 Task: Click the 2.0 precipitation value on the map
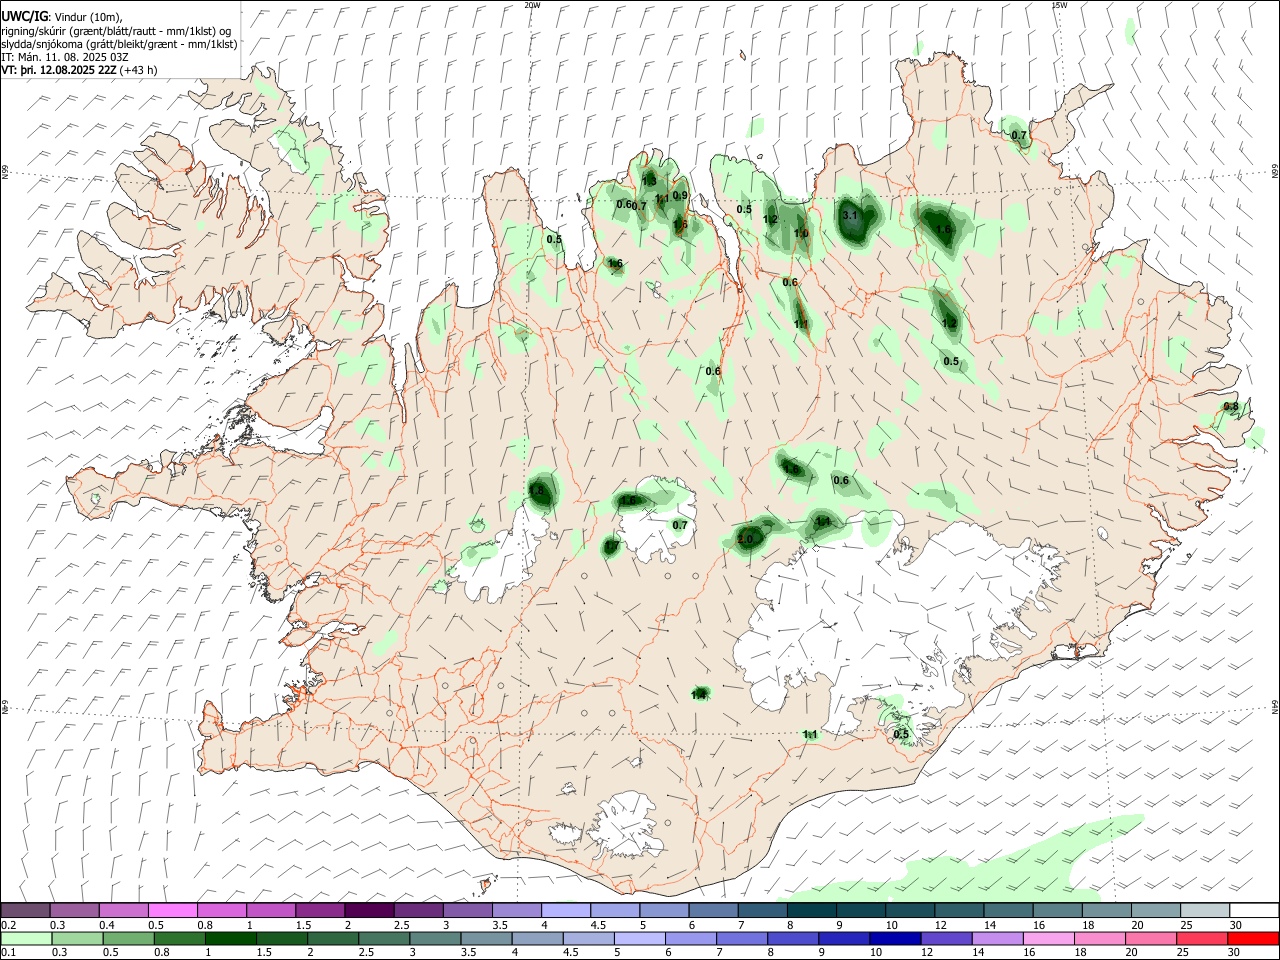coord(745,540)
